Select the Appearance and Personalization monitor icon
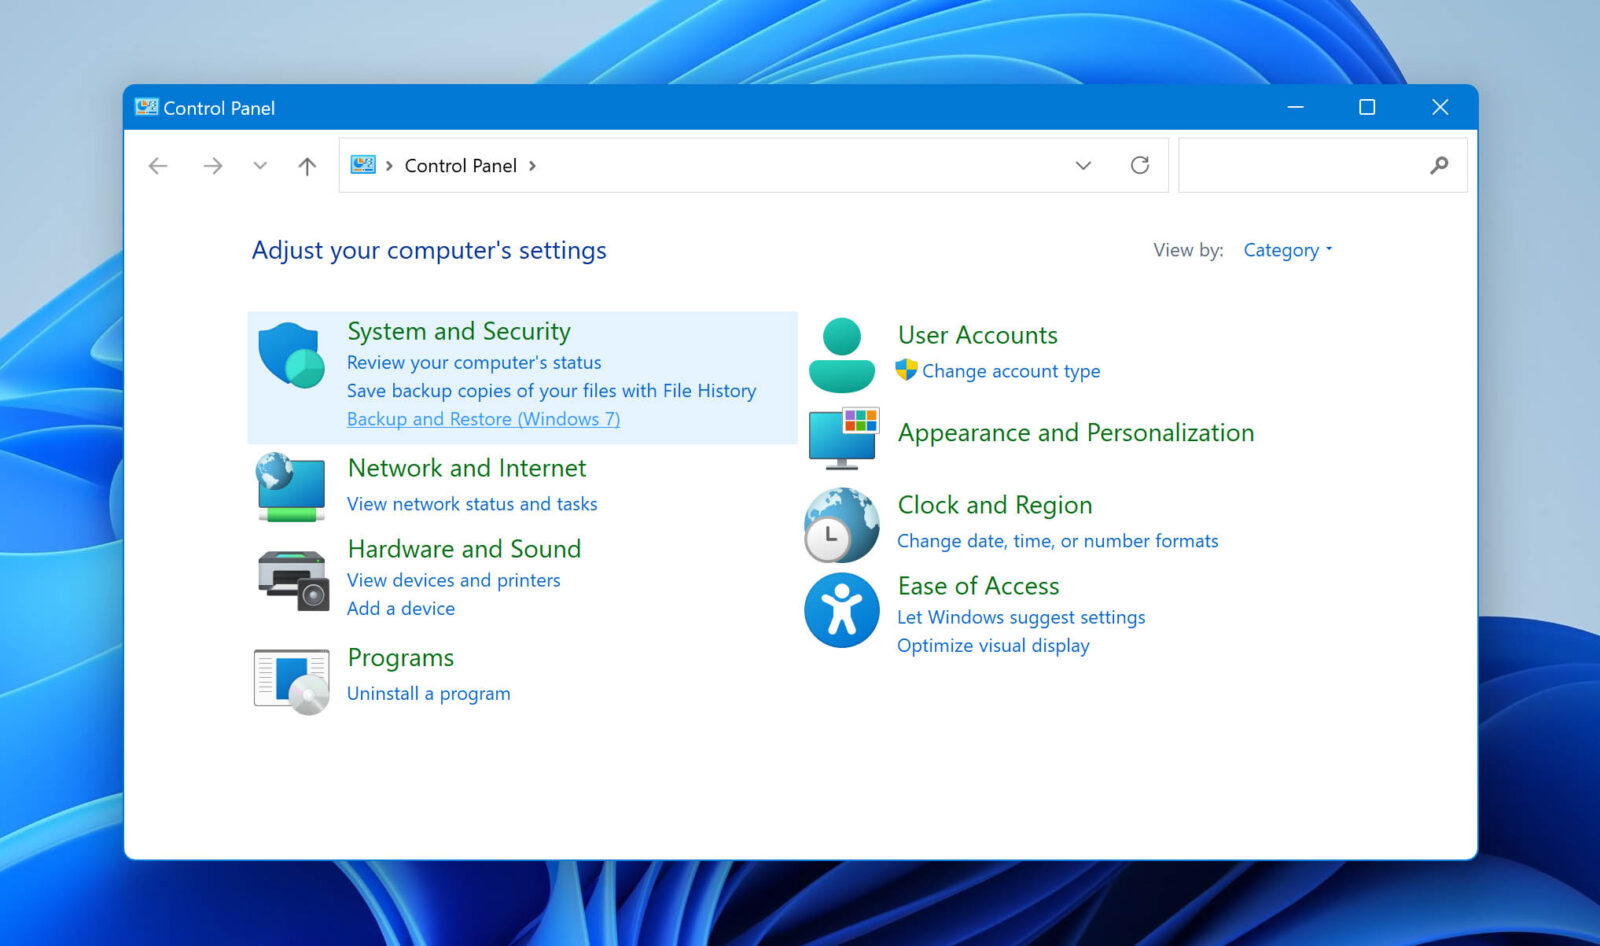Screen dimensions: 1600x946 tap(843, 437)
